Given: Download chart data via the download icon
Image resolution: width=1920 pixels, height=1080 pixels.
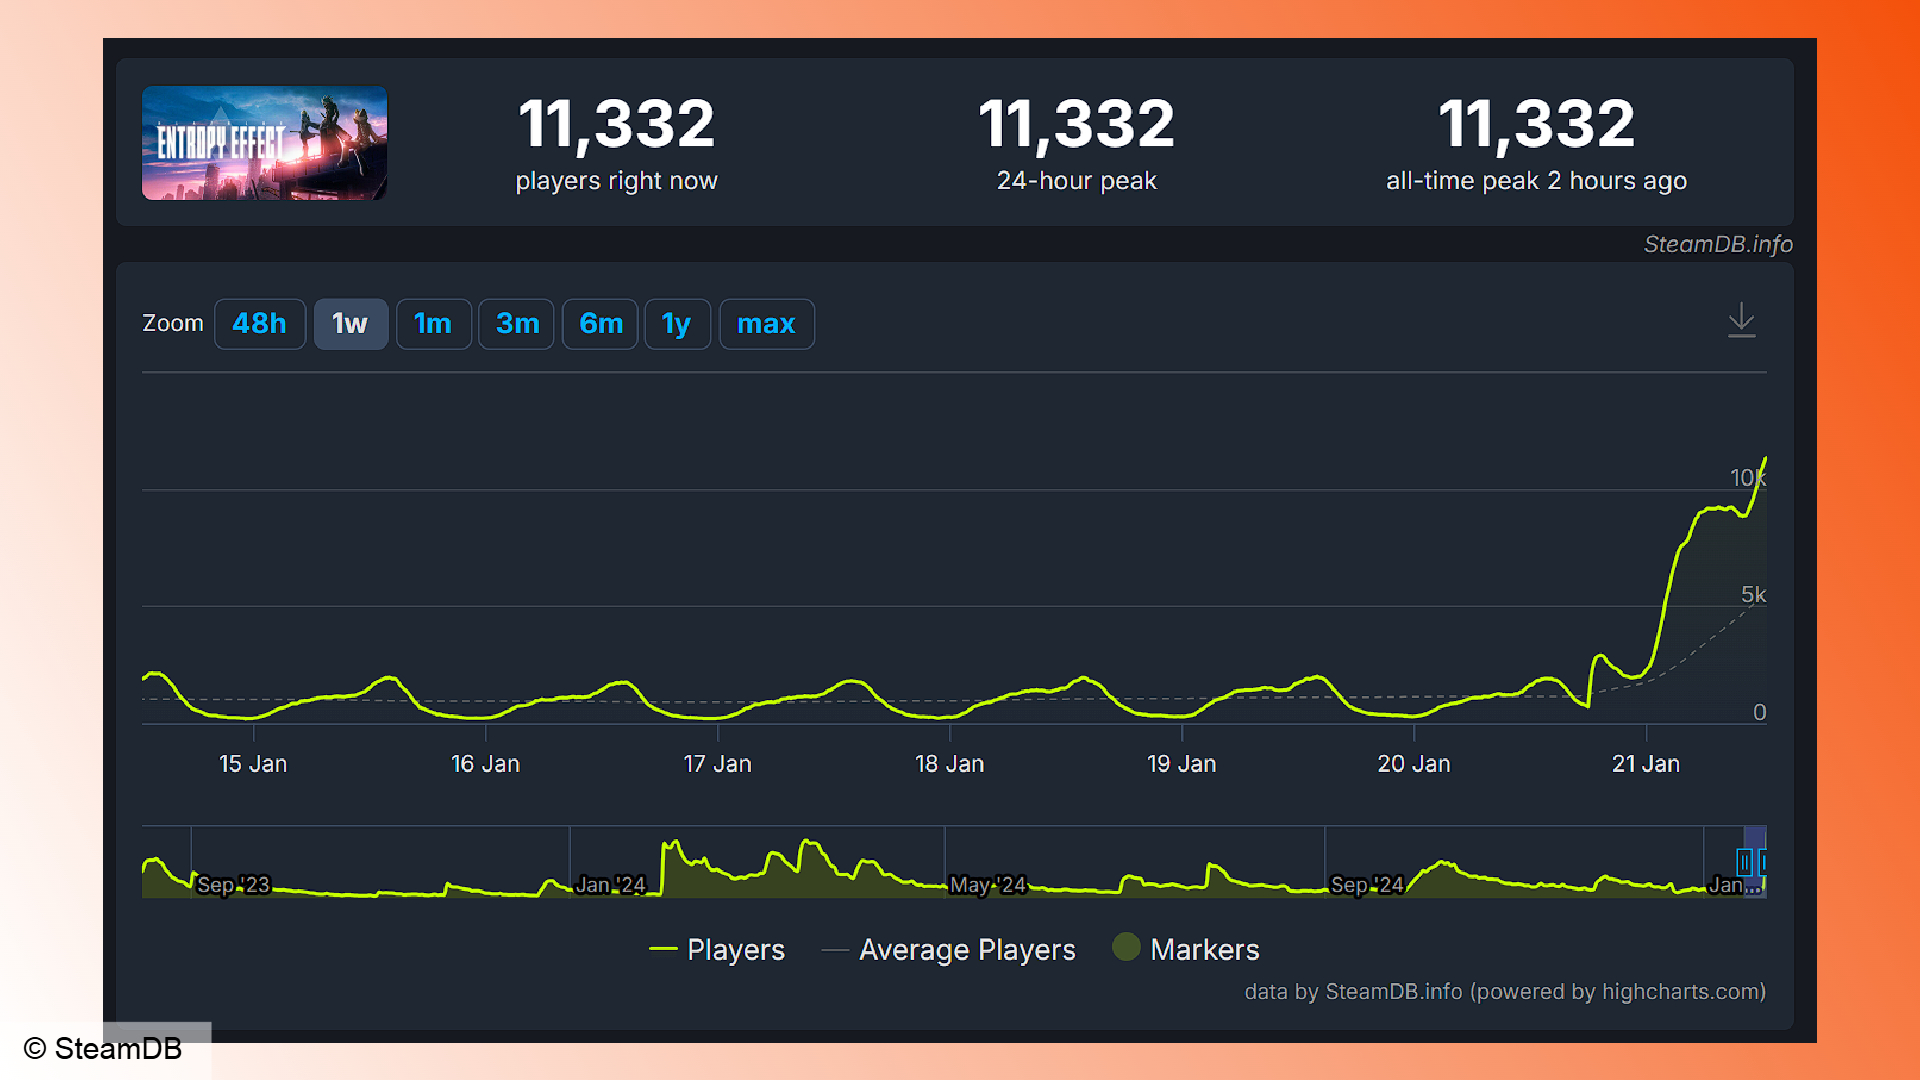Looking at the screenshot, I should pyautogui.click(x=1741, y=321).
